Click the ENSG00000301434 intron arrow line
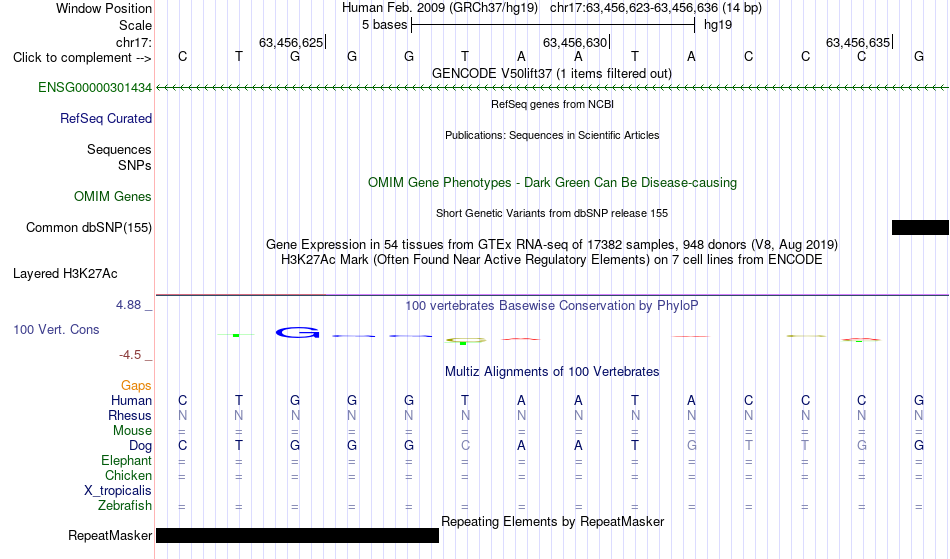Screen dimensions: 950x559 point(553,88)
